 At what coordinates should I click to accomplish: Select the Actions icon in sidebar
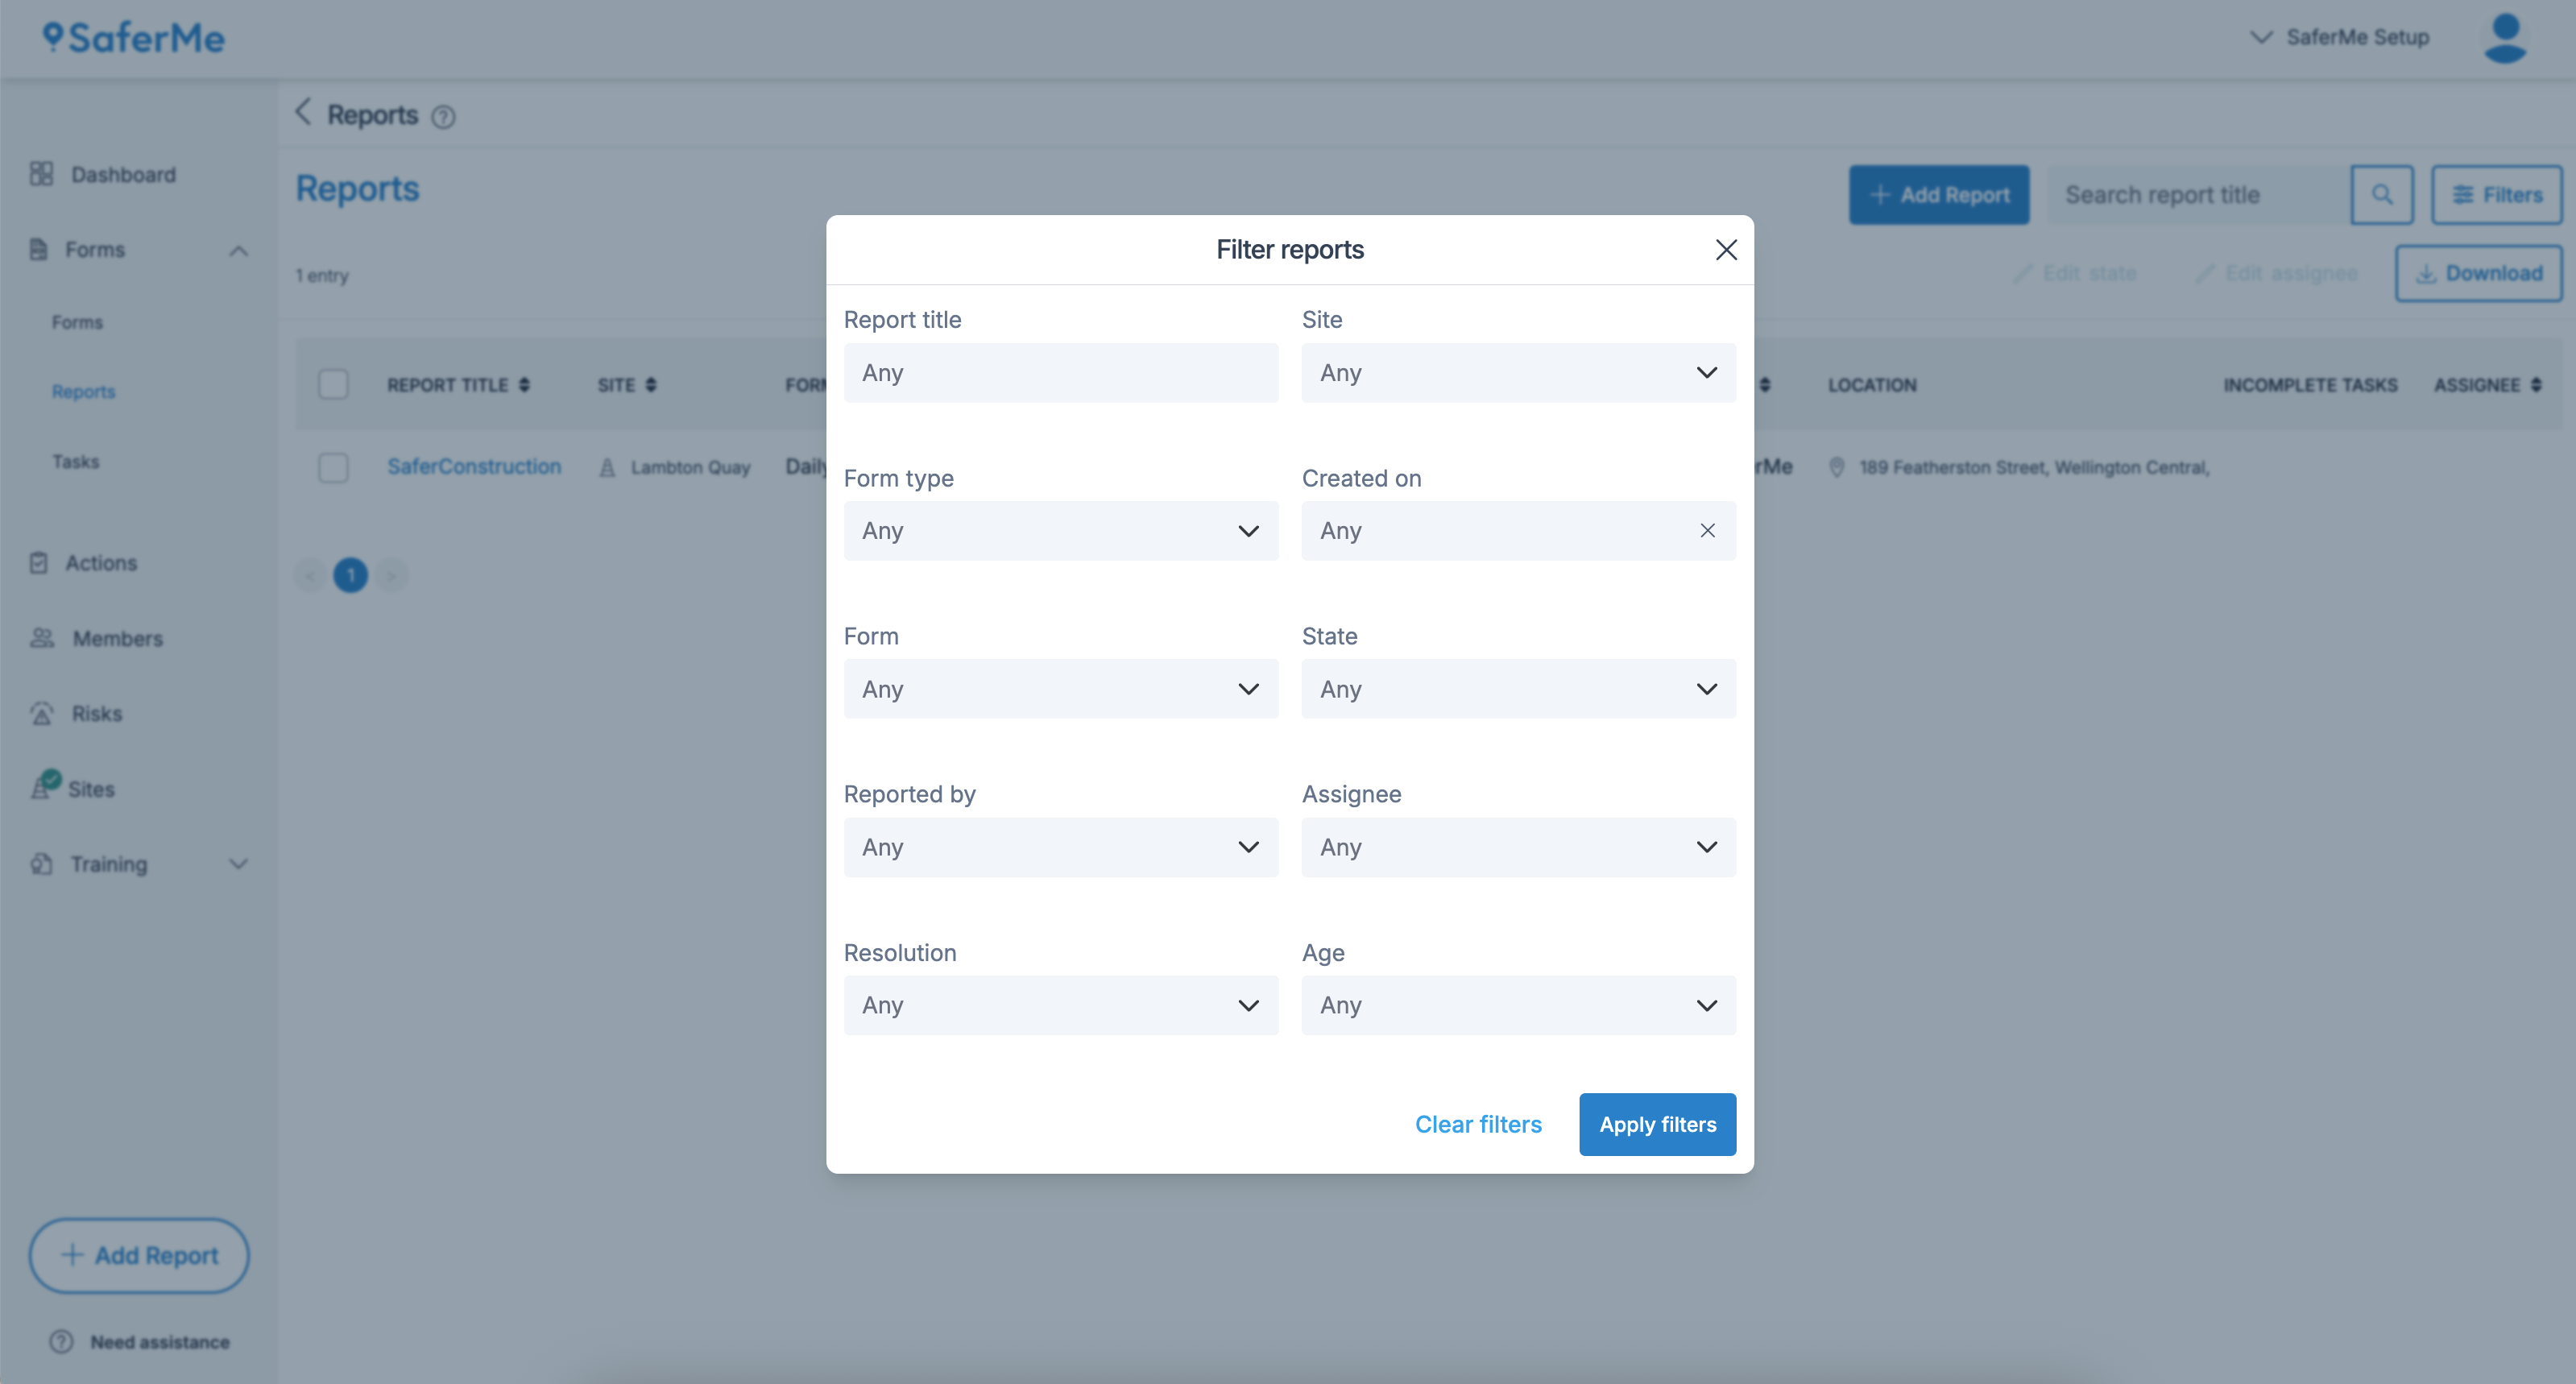pos(39,562)
